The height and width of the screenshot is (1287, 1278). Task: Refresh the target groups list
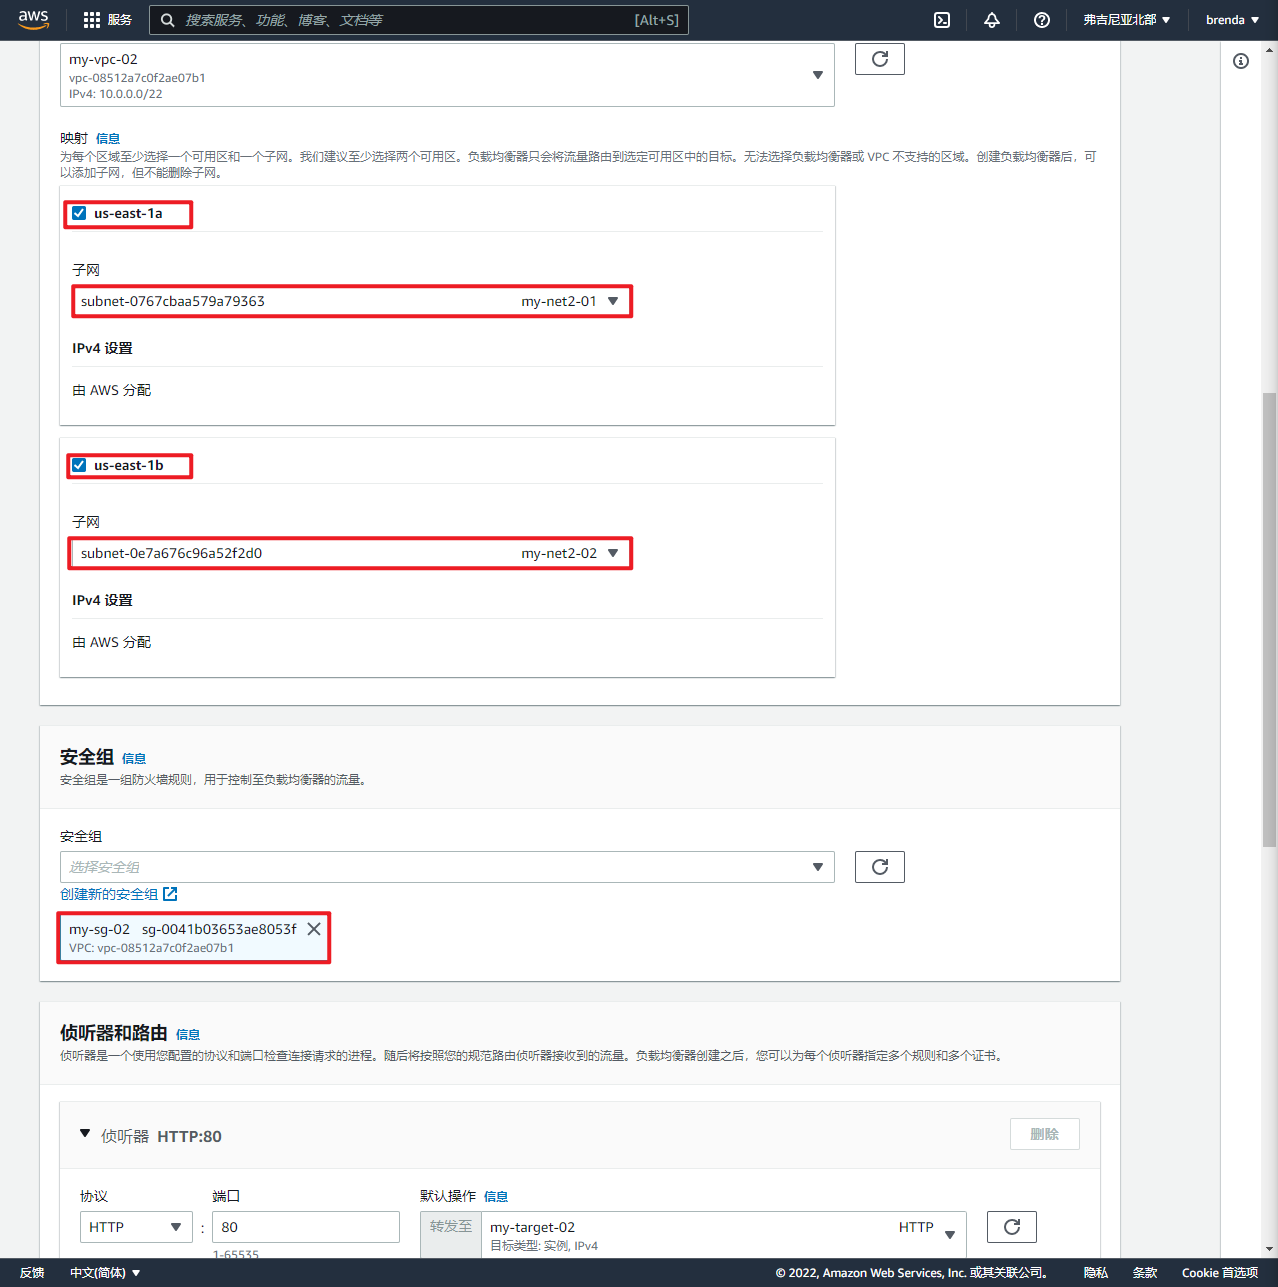coord(1012,1227)
